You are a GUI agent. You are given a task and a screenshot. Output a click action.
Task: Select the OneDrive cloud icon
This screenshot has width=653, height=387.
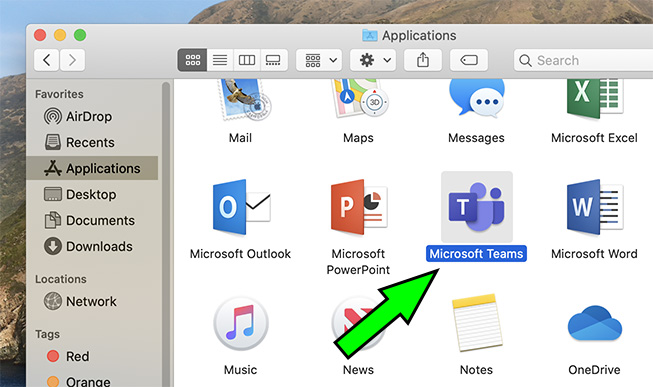pyautogui.click(x=594, y=322)
